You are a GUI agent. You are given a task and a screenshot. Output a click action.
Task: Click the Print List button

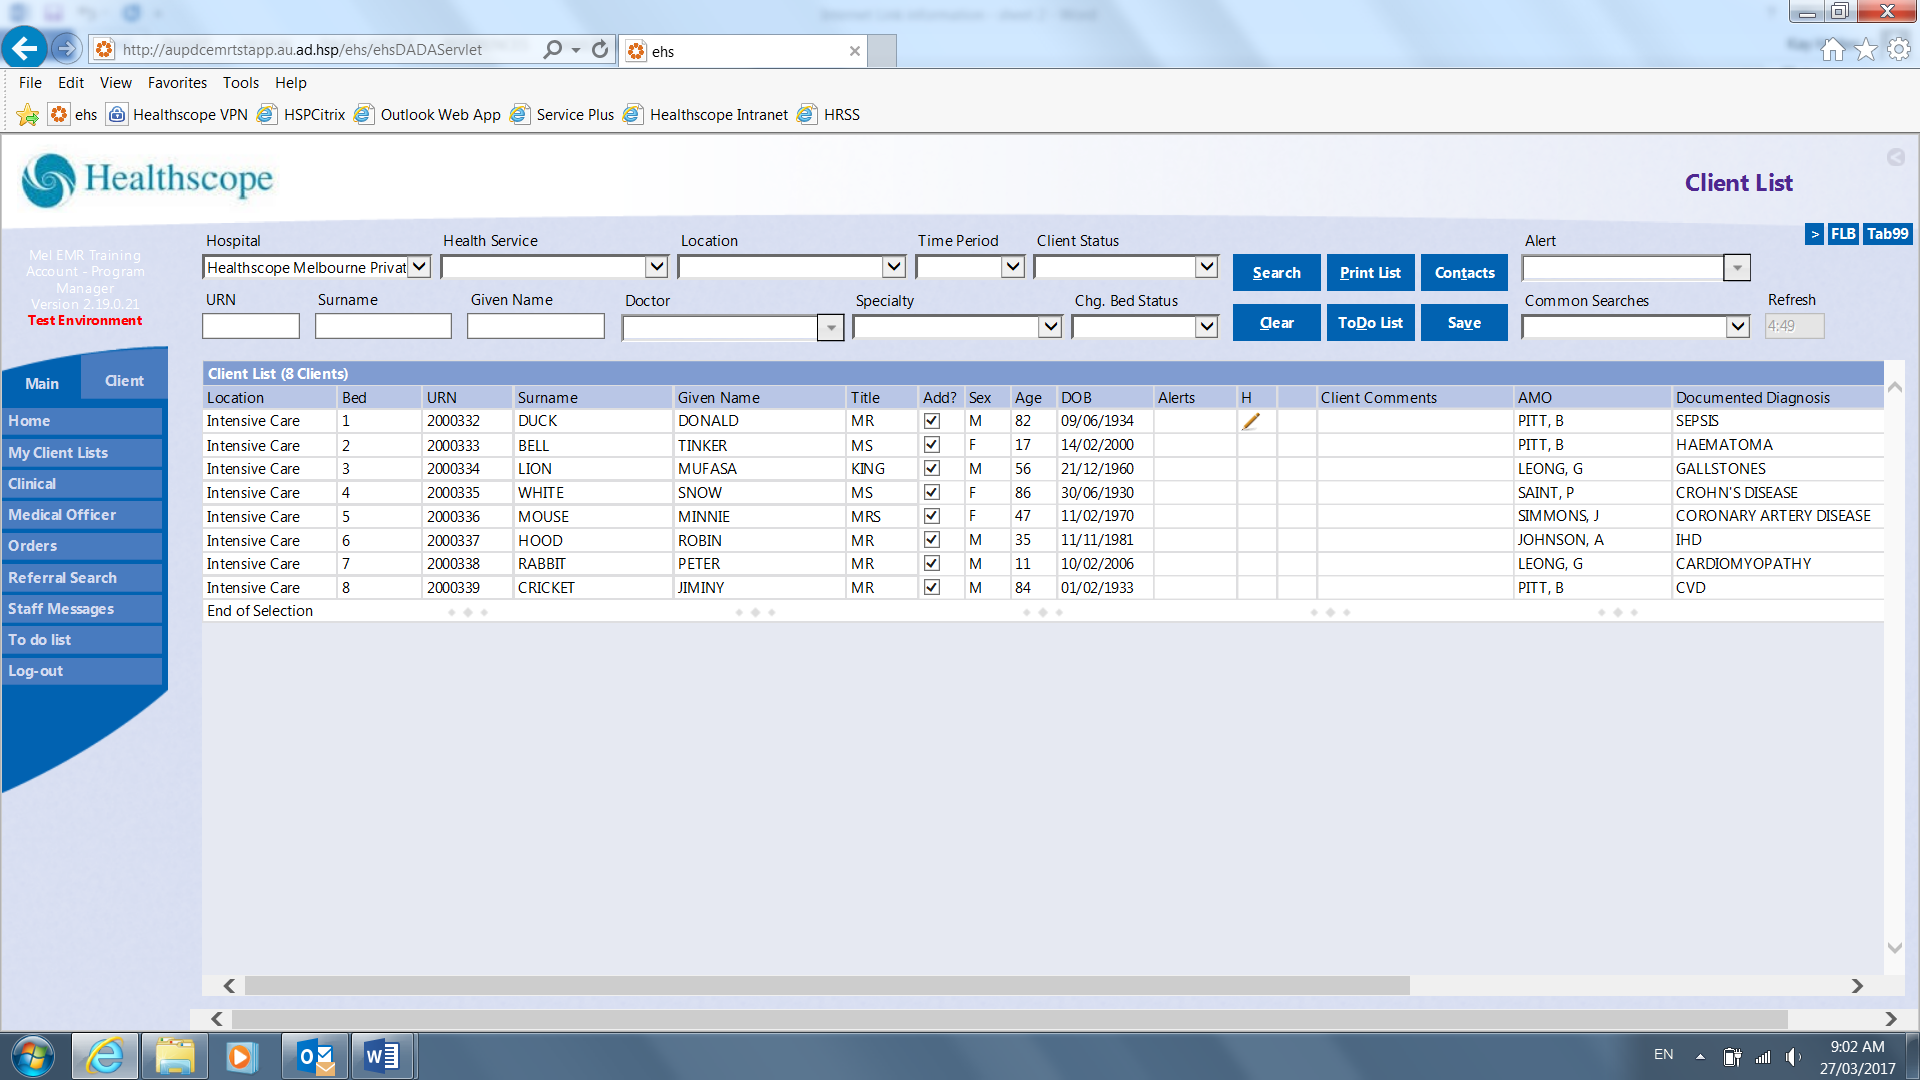pos(1370,273)
